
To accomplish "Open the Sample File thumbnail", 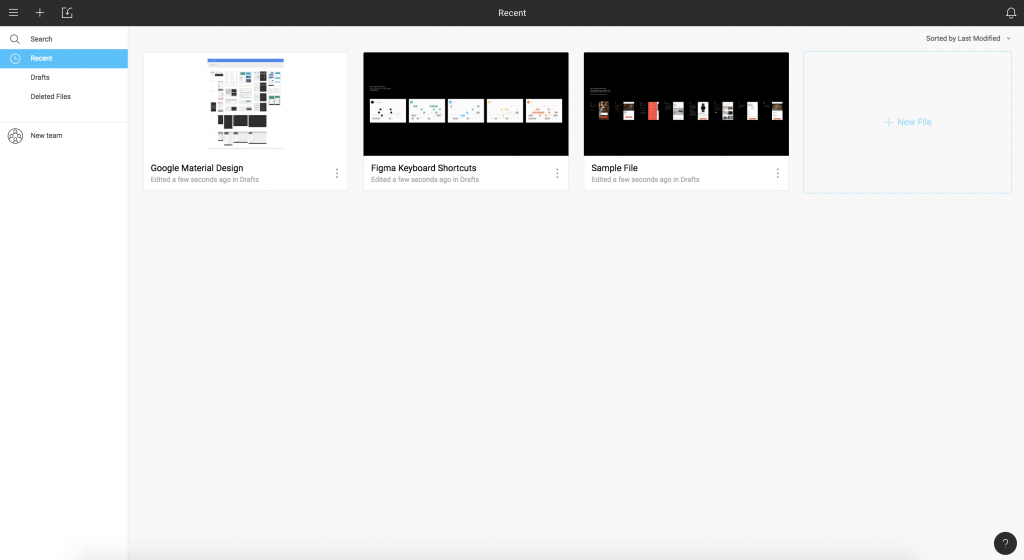I will click(x=686, y=104).
